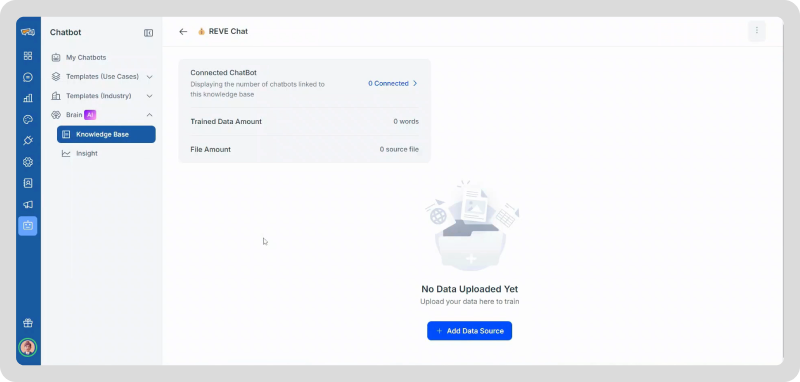Image resolution: width=800 pixels, height=382 pixels.
Task: Click the Upload your data here to train text
Action: click(469, 301)
